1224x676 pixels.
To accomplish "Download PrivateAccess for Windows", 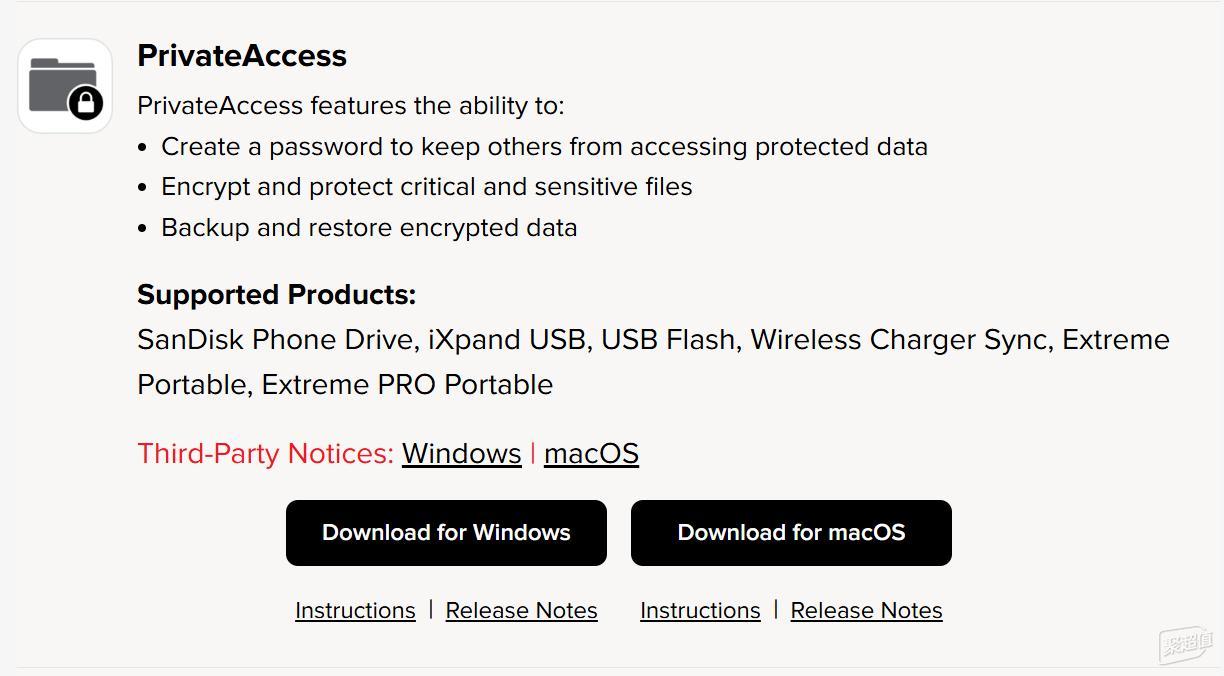I will [x=446, y=533].
